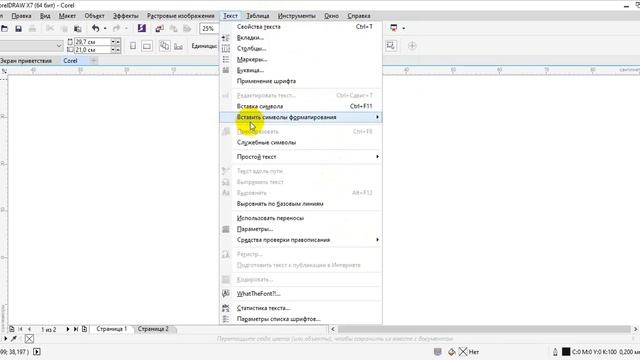Set landscape page orientation
The image size is (640, 360).
tap(147, 46)
